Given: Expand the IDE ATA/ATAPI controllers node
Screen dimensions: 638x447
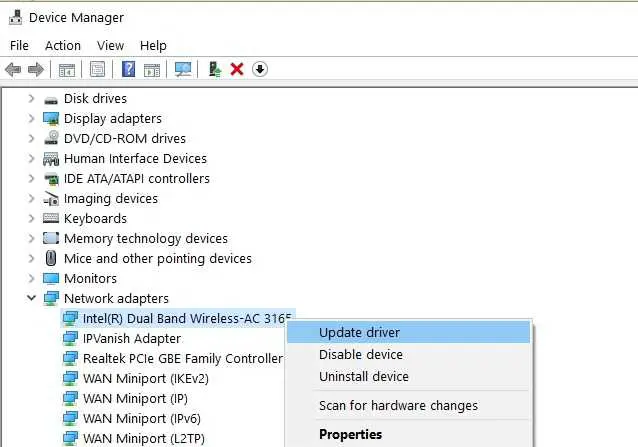Looking at the screenshot, I should pos(31,178).
